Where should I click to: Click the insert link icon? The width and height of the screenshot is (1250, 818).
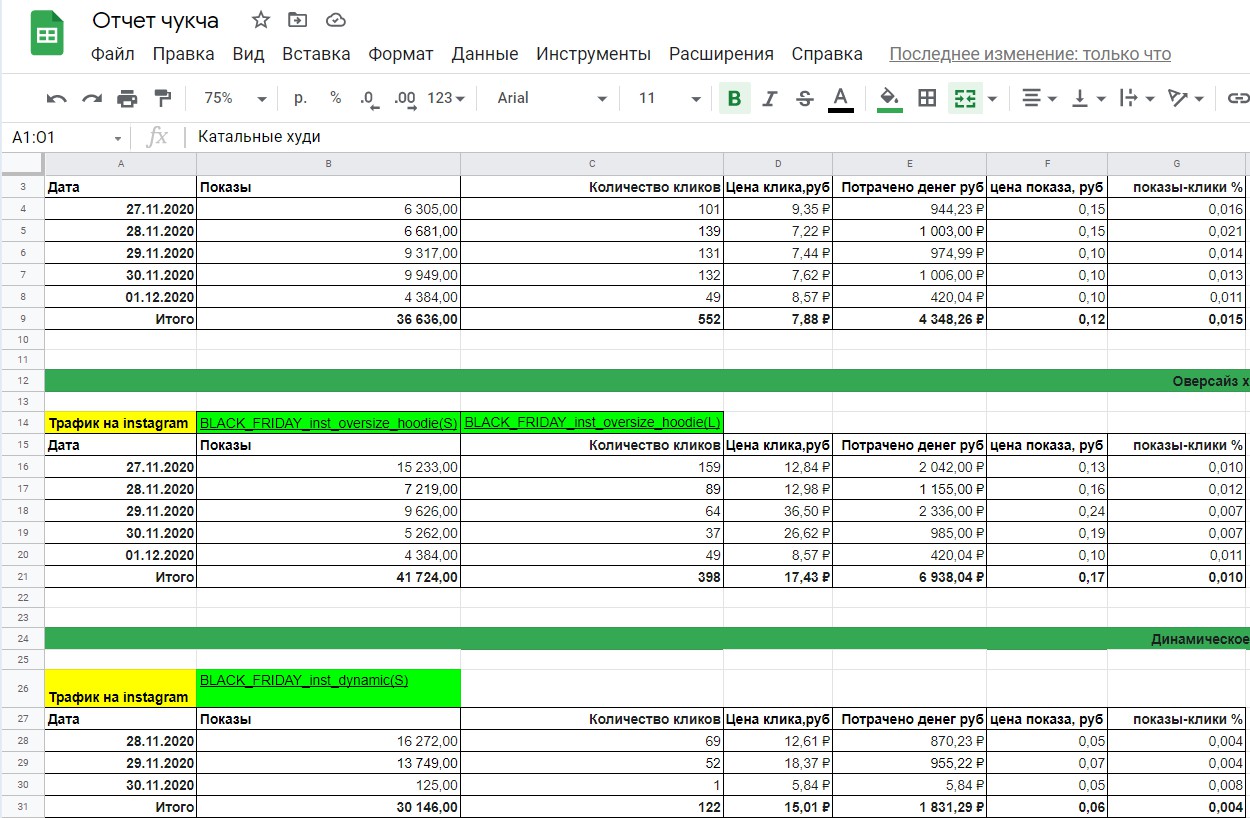click(x=1238, y=98)
